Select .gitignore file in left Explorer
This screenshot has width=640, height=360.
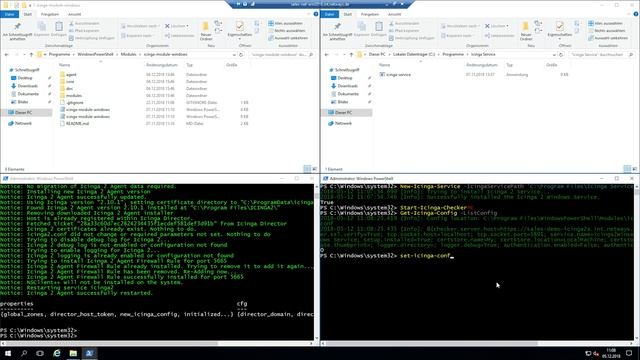(75, 102)
